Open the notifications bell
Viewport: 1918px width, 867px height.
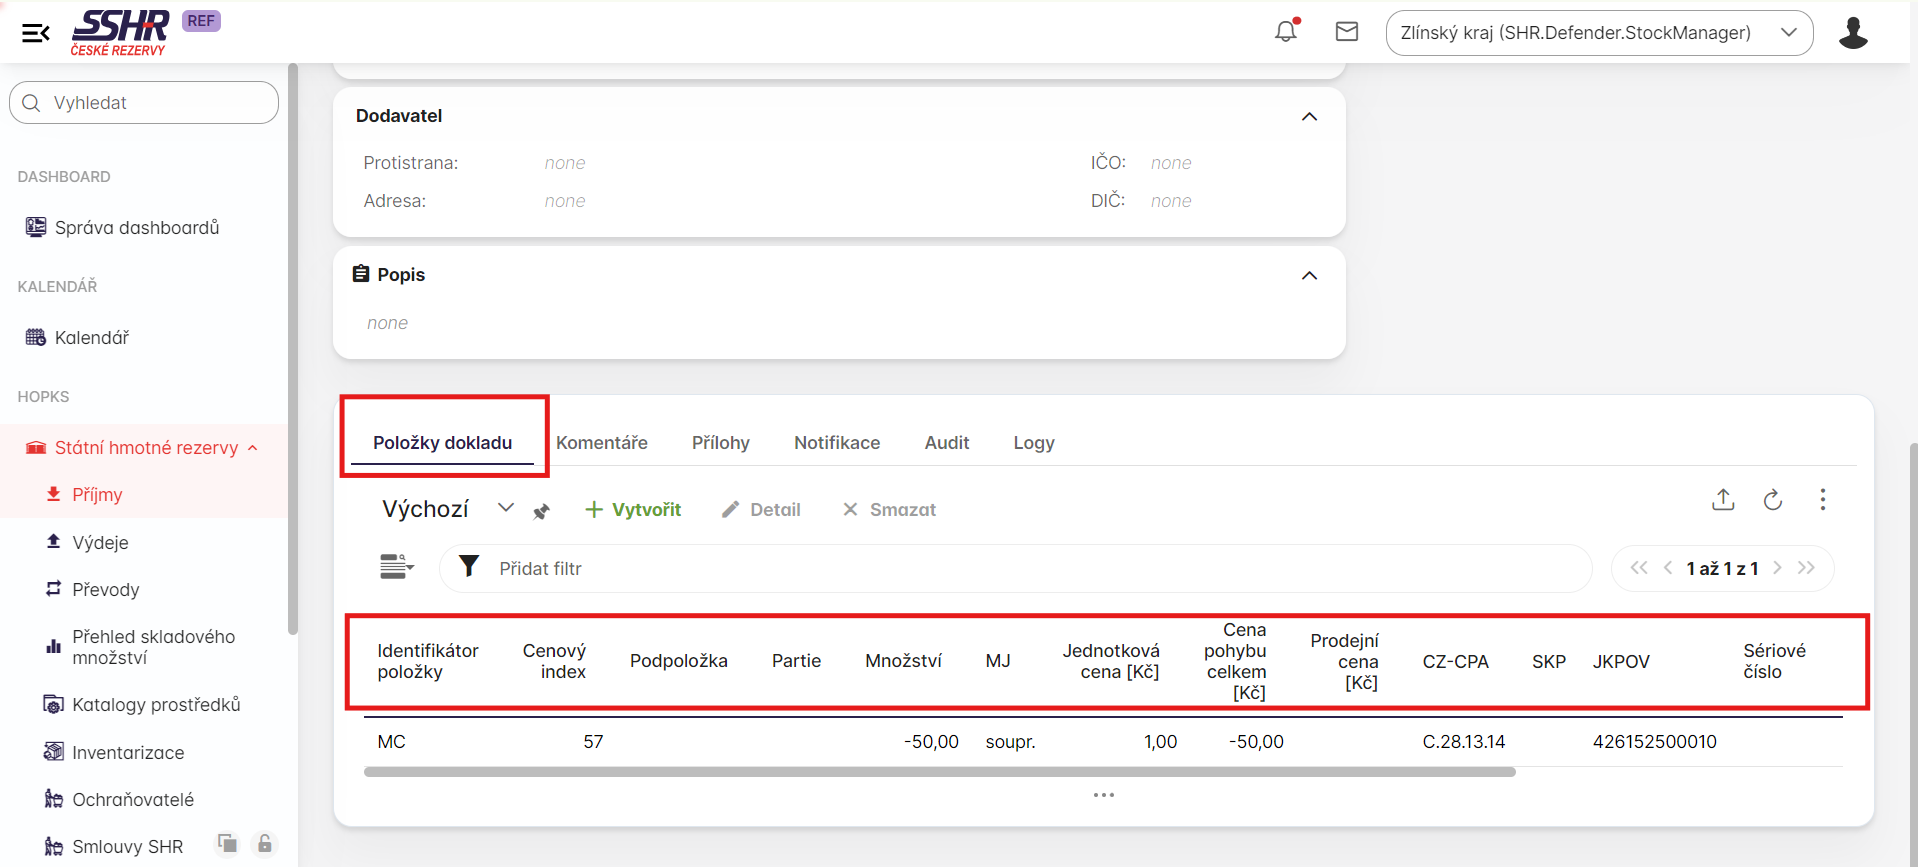click(1286, 32)
